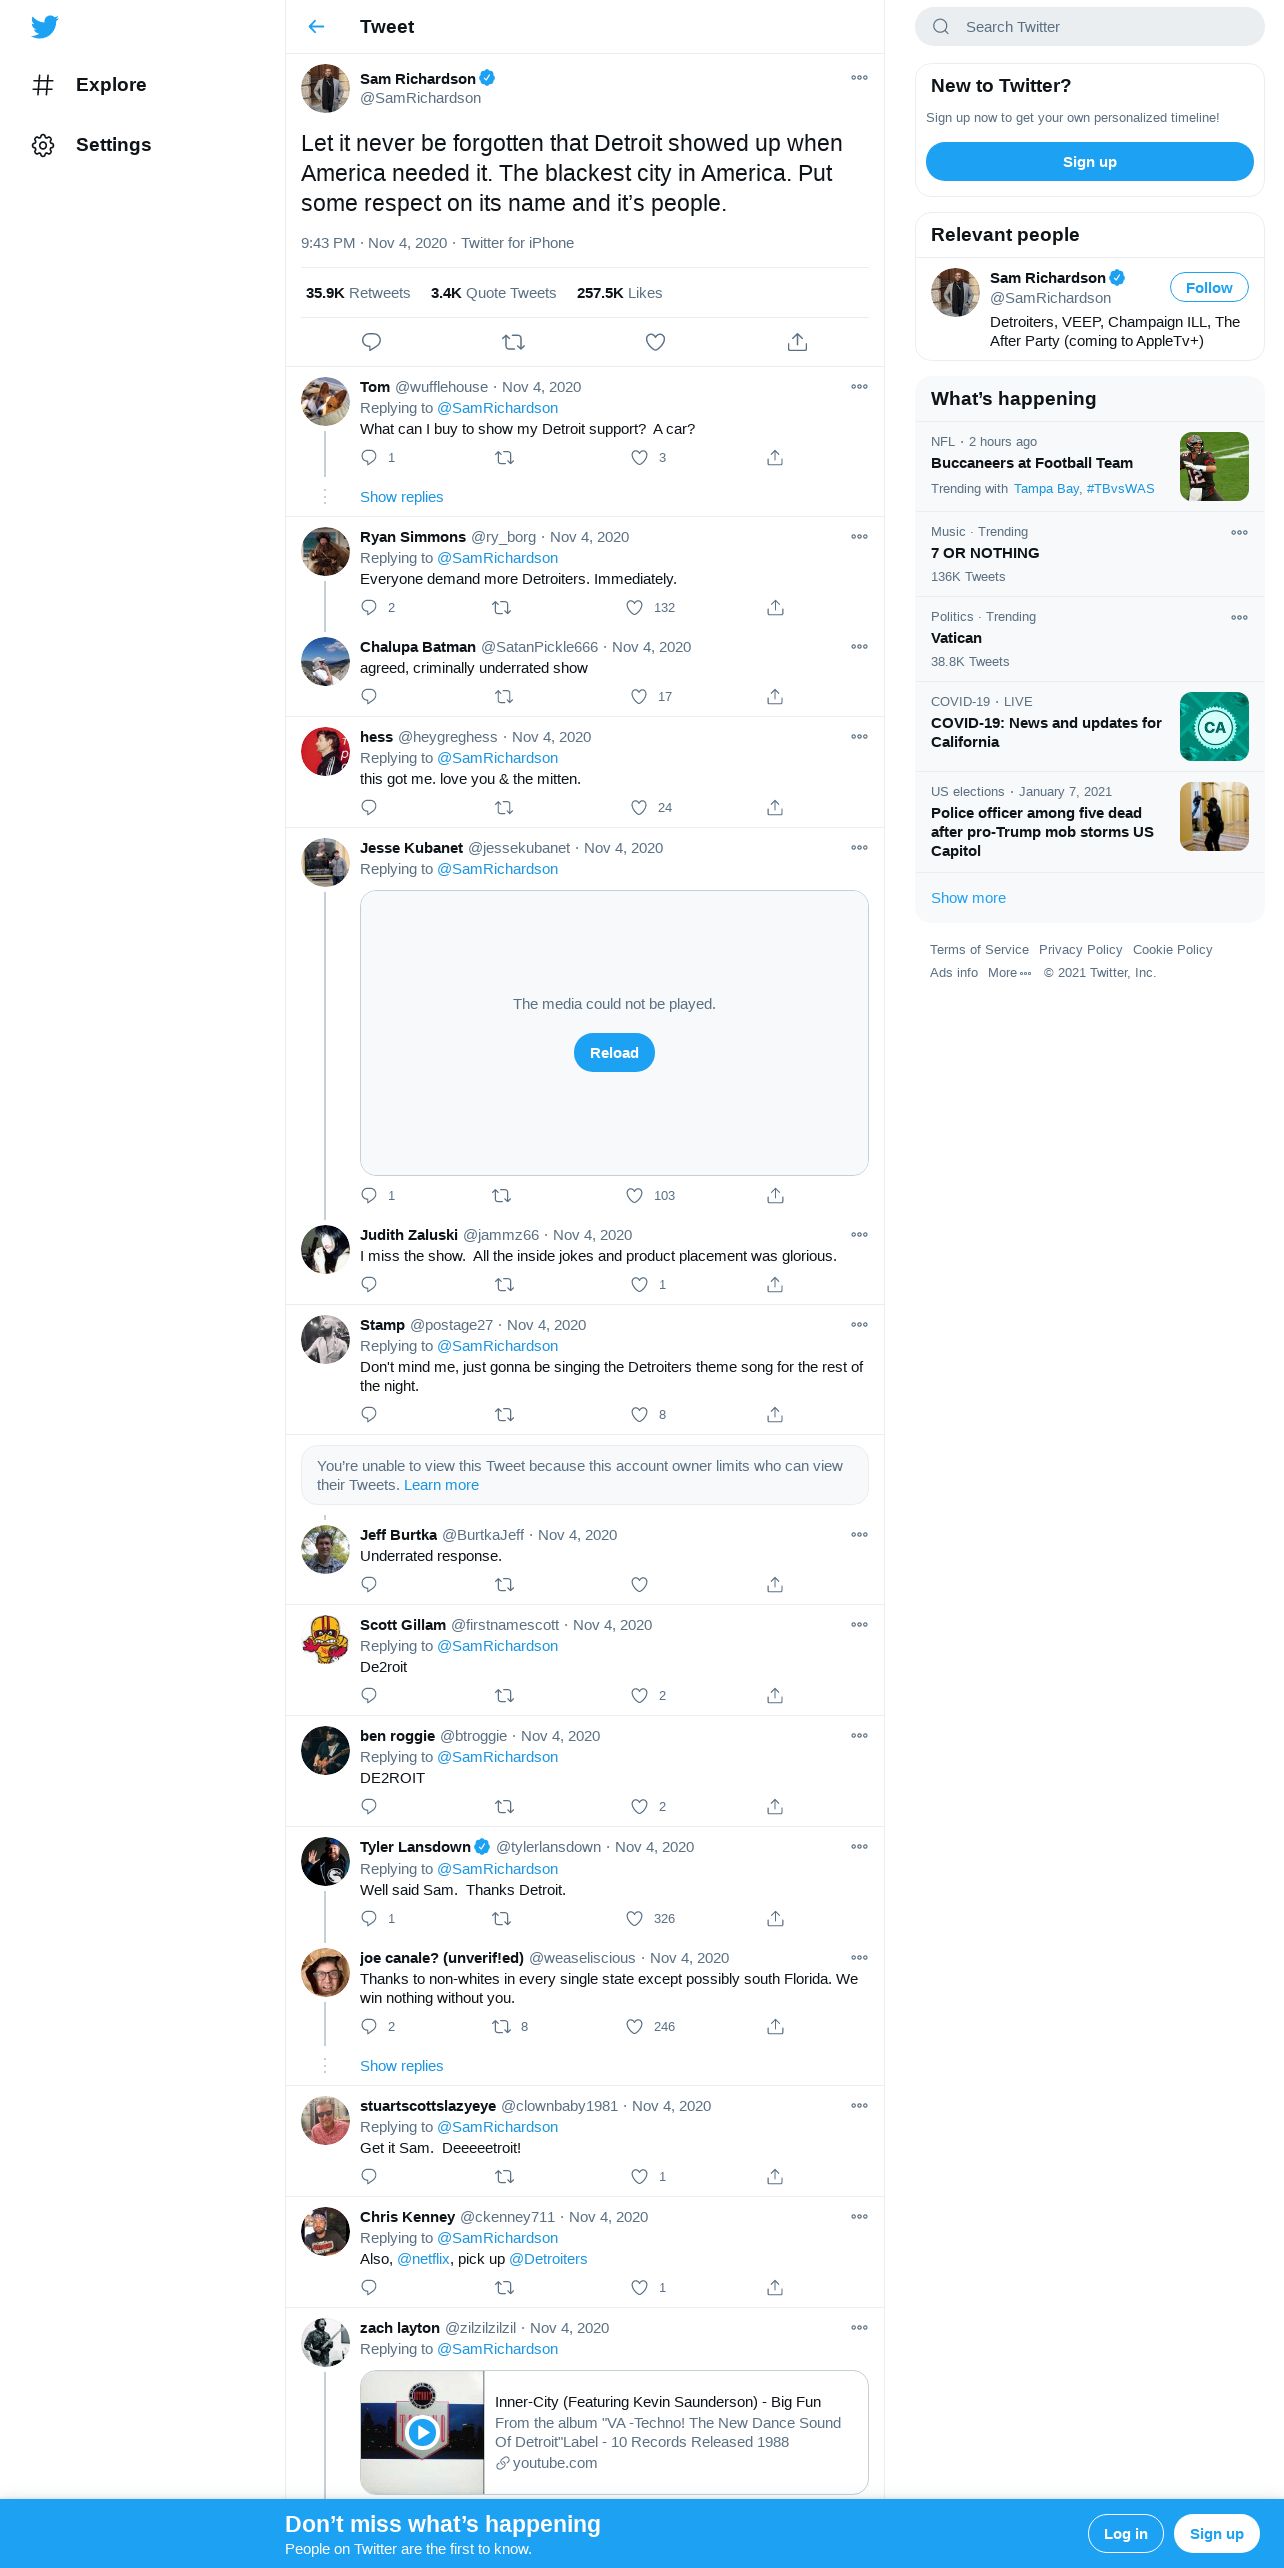Like Sam Richardson's main tweet
The width and height of the screenshot is (1284, 2568).
tap(655, 342)
